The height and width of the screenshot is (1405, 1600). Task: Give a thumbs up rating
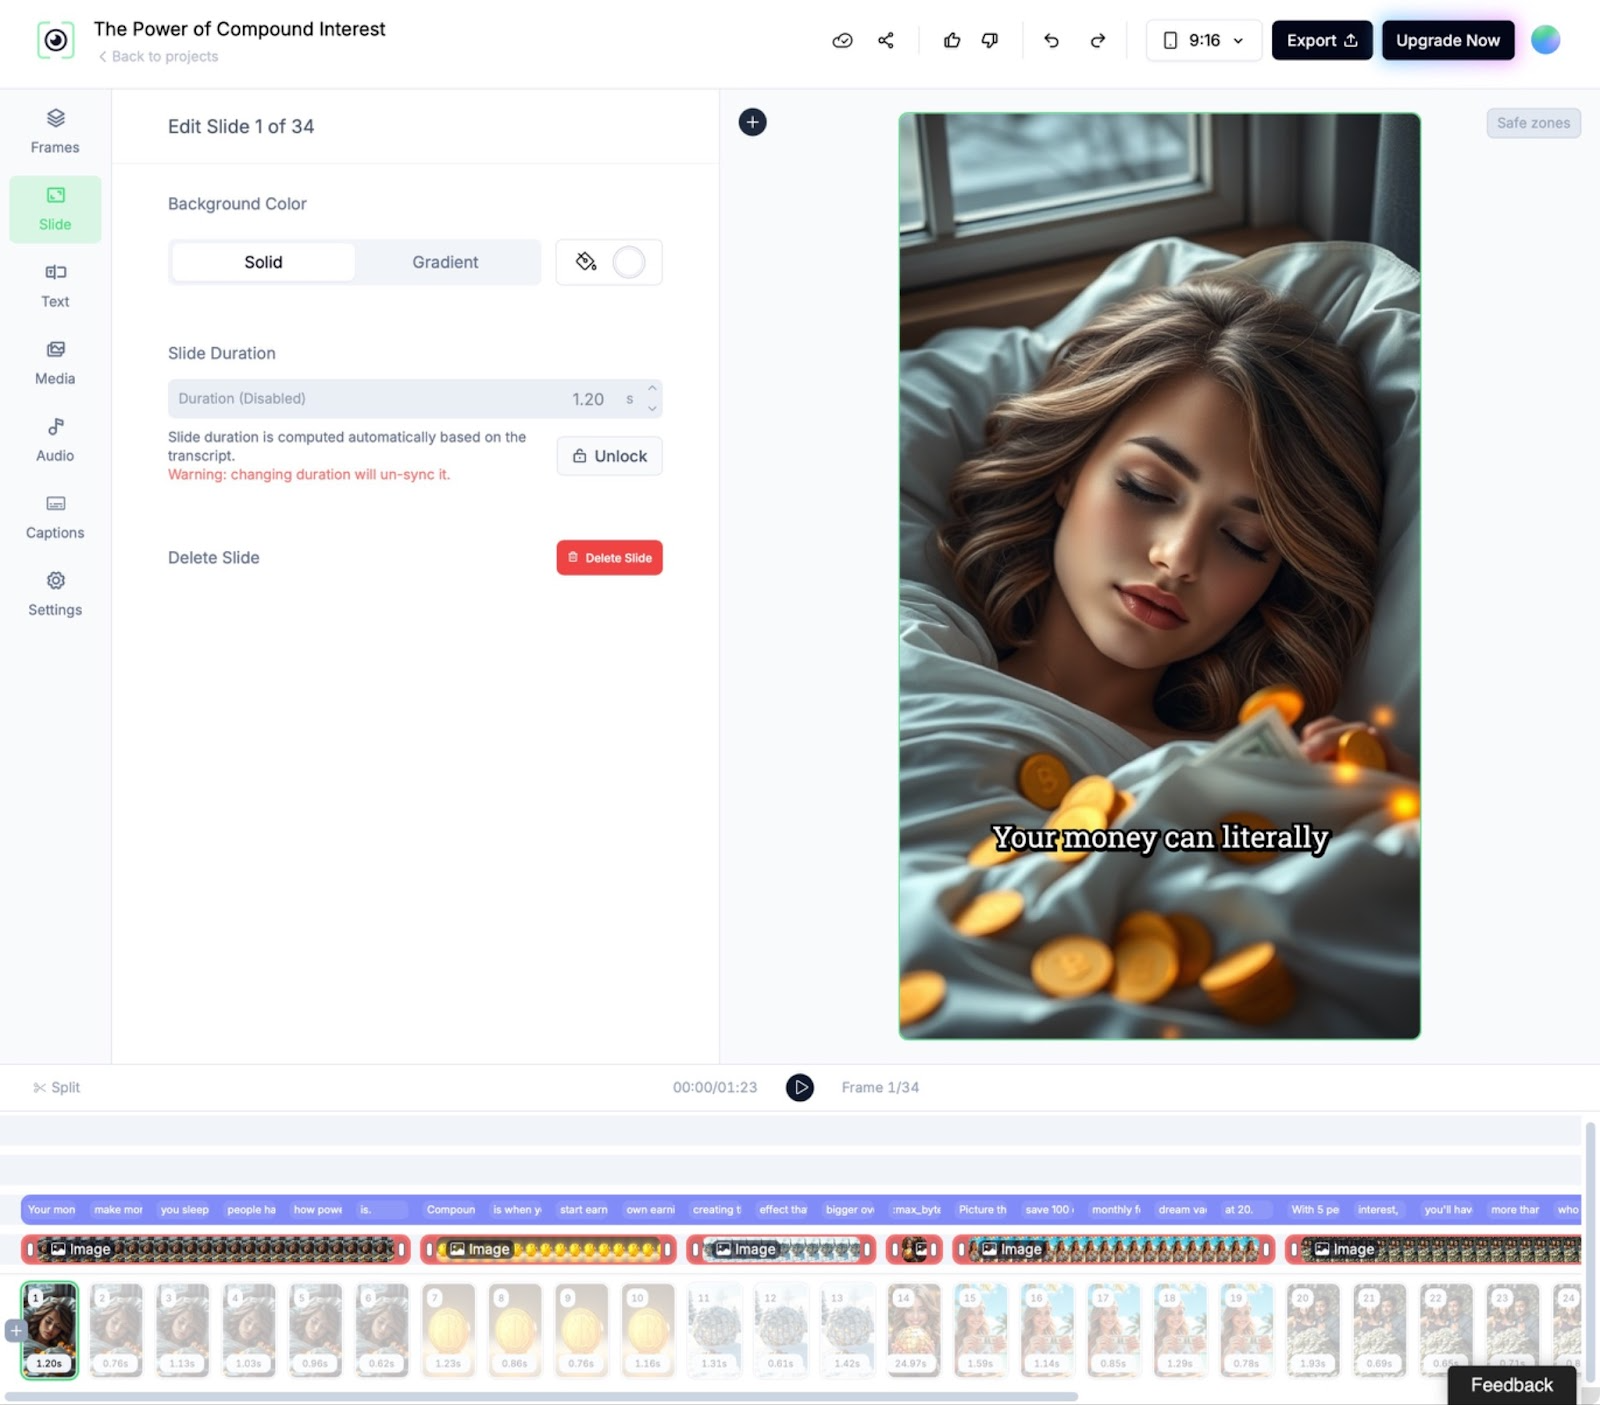(952, 40)
